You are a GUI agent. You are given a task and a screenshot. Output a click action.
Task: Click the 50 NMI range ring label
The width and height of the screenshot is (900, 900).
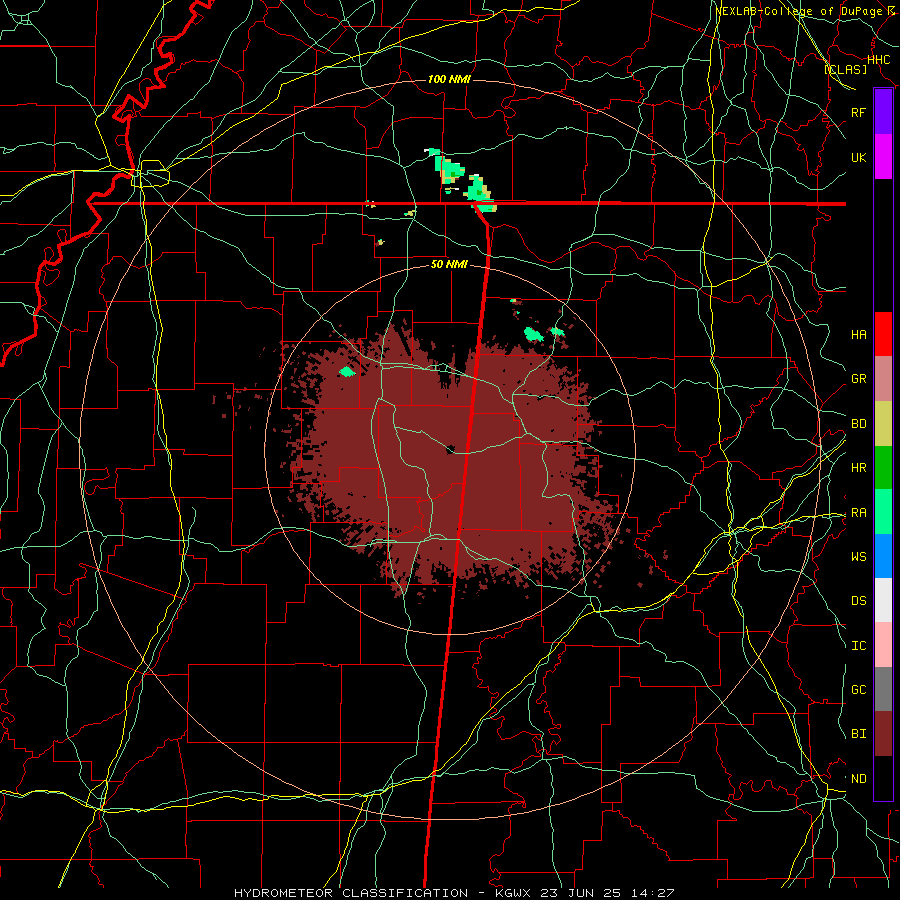pyautogui.click(x=449, y=264)
